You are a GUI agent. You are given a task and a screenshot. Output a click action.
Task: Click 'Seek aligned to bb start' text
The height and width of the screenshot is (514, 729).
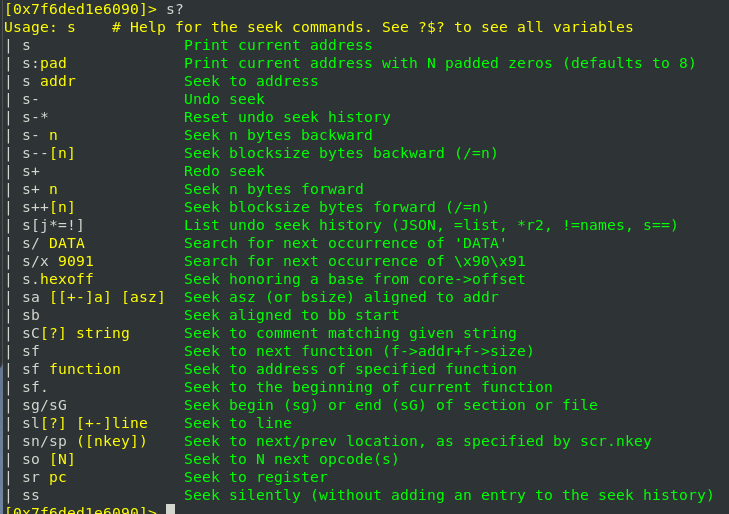coord(291,315)
